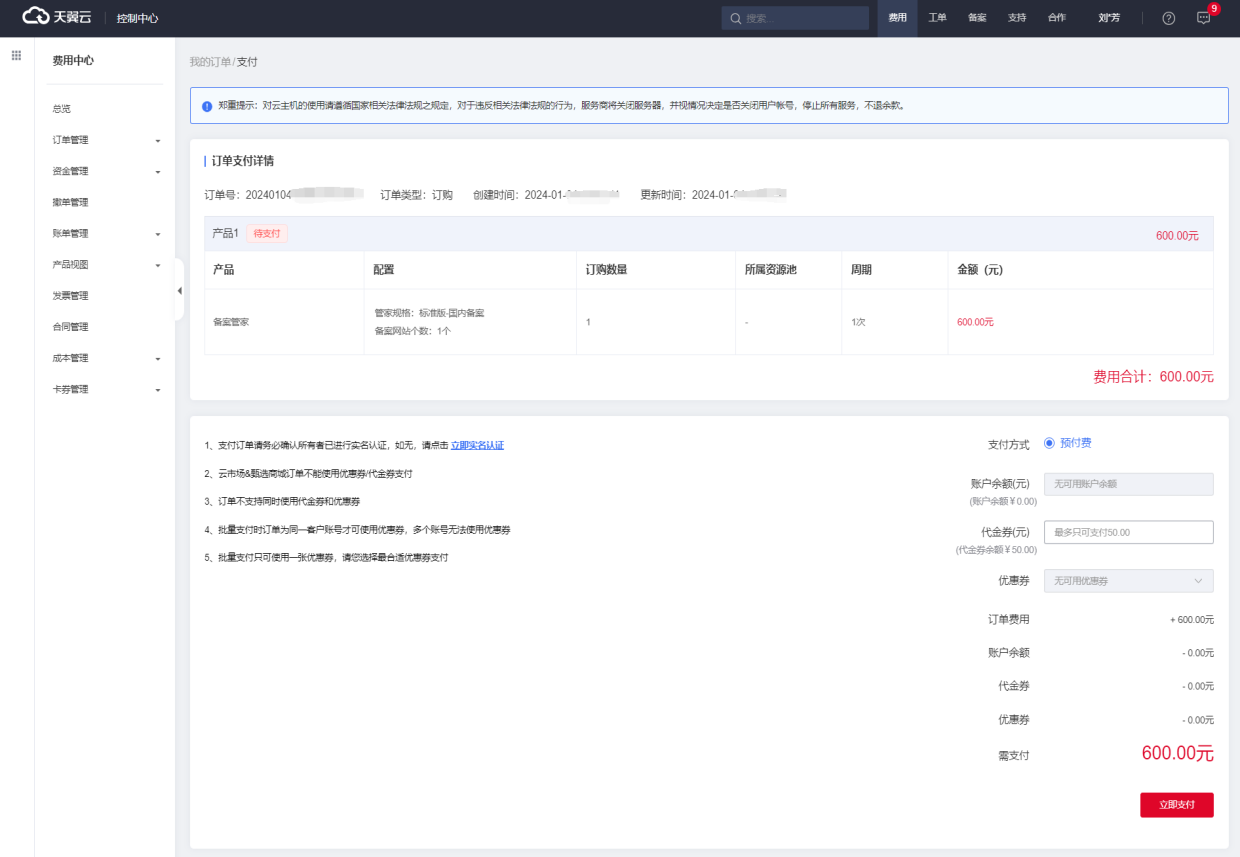Viewport: 1240px width, 857px height.
Task: Click the 产品1 header label
Action: [226, 233]
